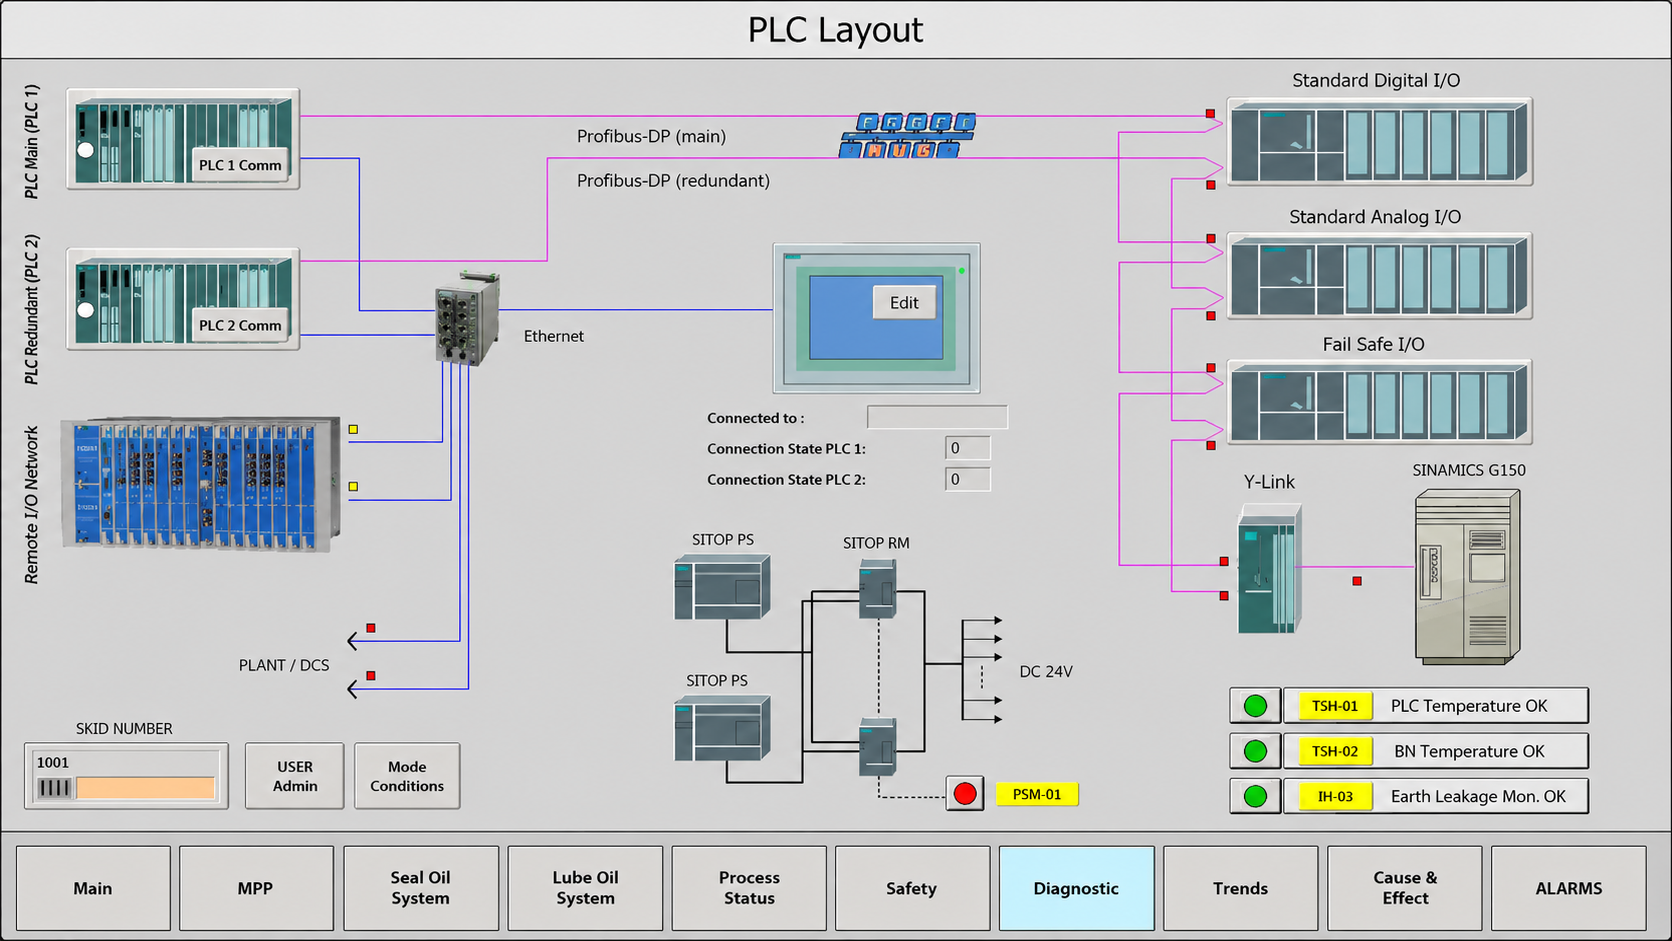
Task: Click the Standard Analog I/O rack
Action: tap(1379, 277)
